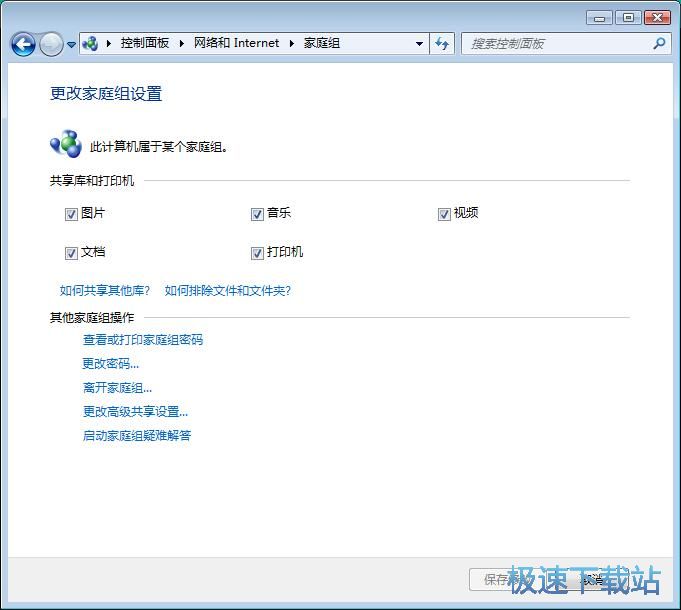Open the address bar previous locations dropdown
This screenshot has width=681, height=610.
coord(419,43)
